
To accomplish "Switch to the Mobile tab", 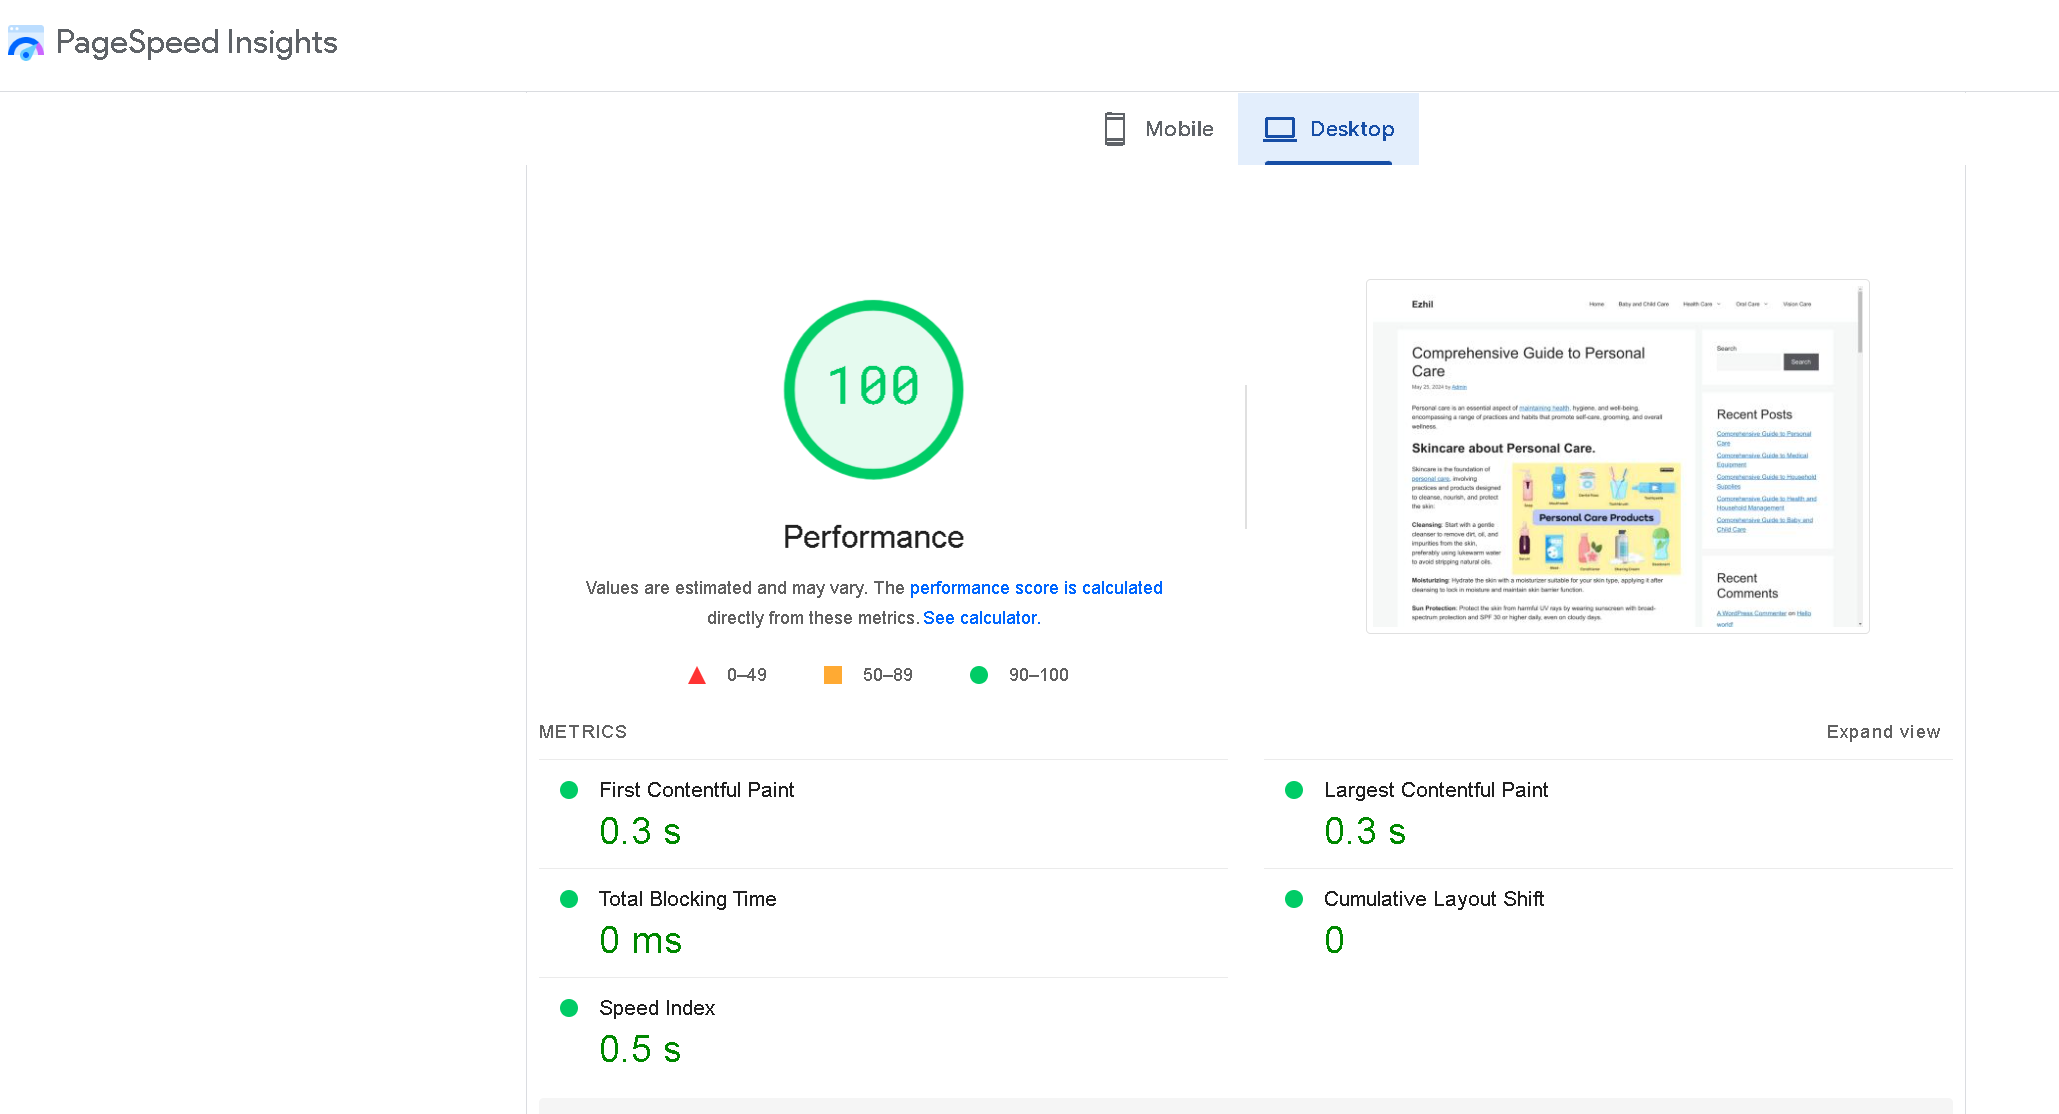I will 1159,129.
